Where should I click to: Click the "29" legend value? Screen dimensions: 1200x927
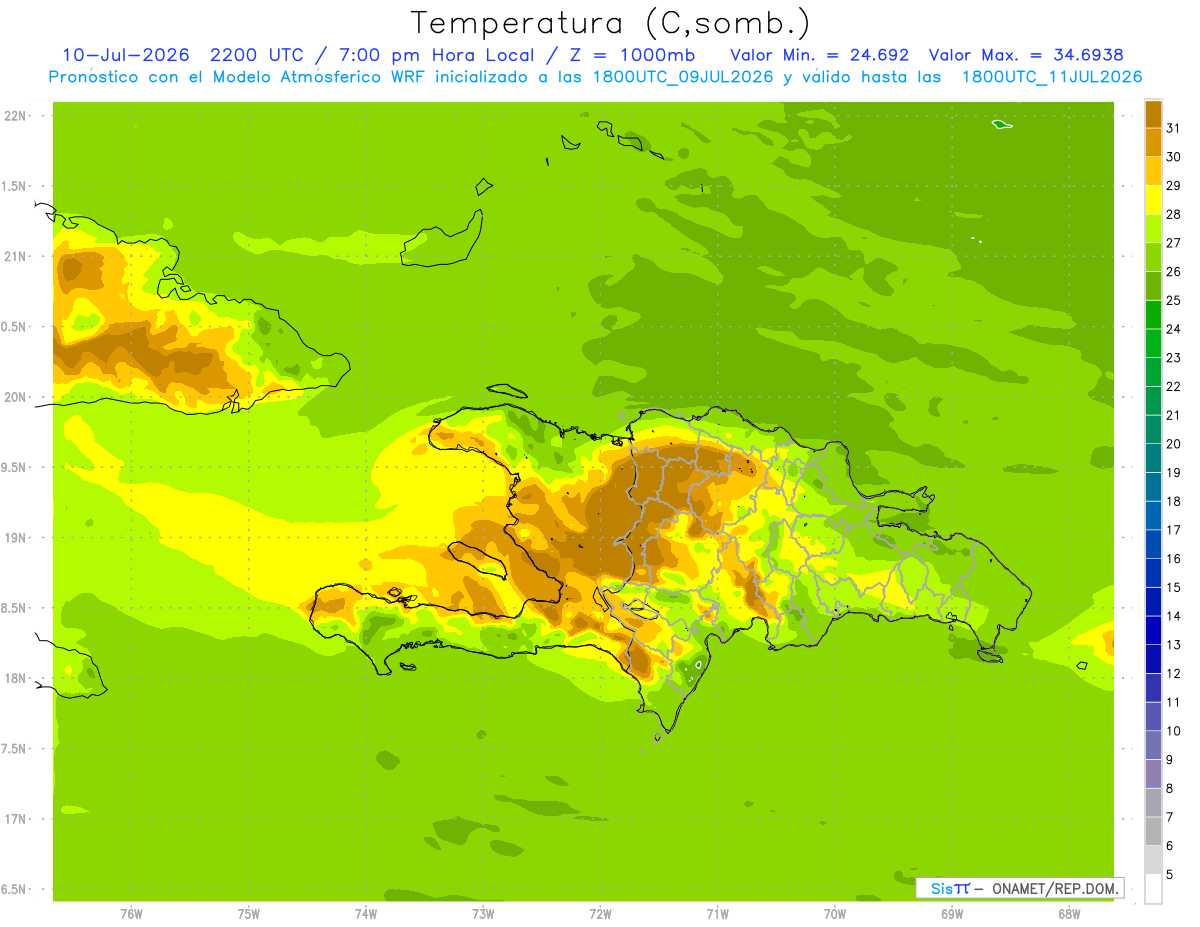pos(1174,186)
